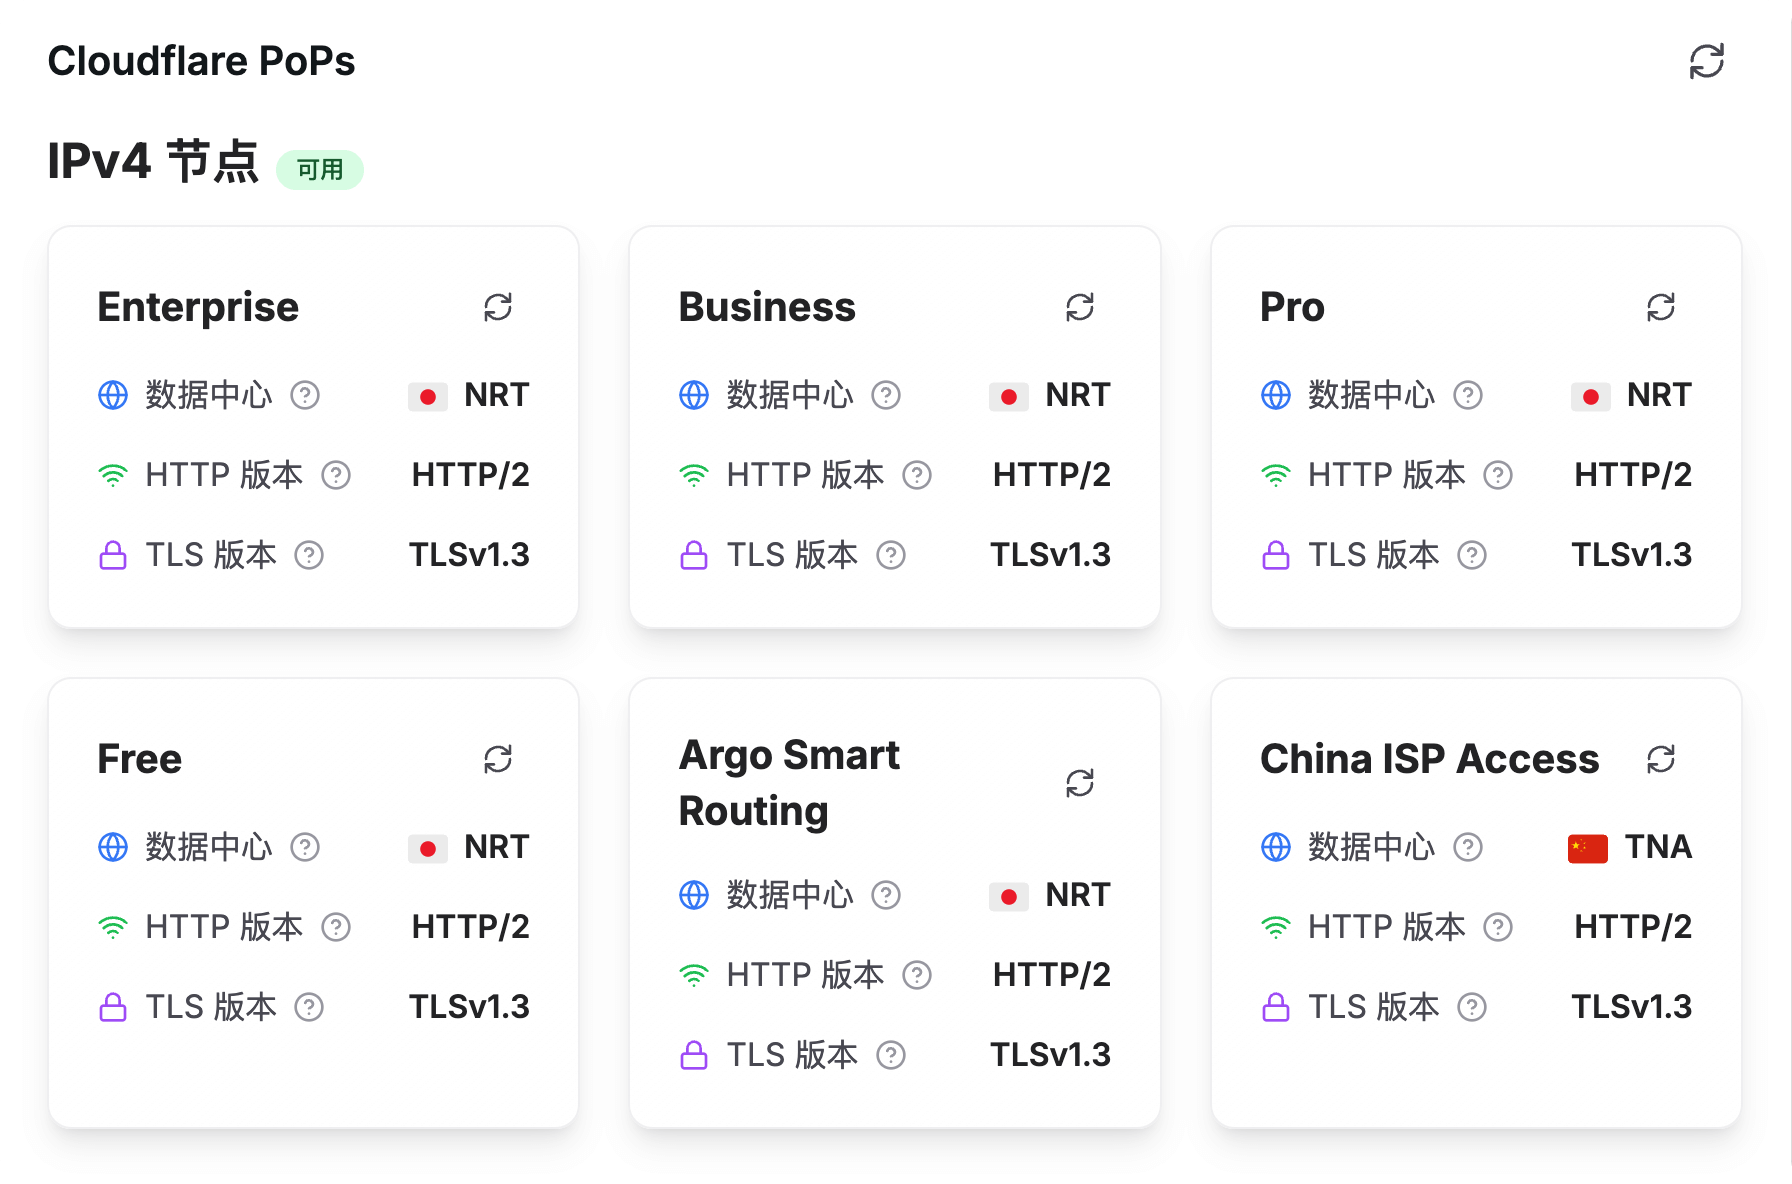The width and height of the screenshot is (1792, 1184).
Task: Open data center help icon in Enterprise card
Action: coord(305,395)
